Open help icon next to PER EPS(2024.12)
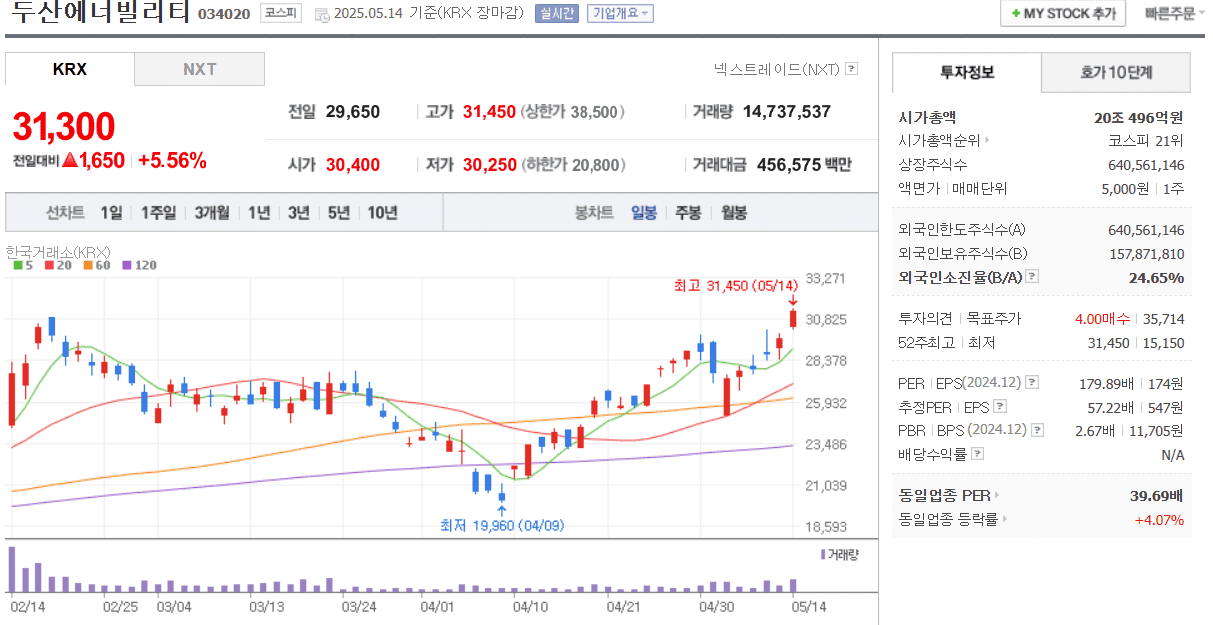 point(1033,382)
